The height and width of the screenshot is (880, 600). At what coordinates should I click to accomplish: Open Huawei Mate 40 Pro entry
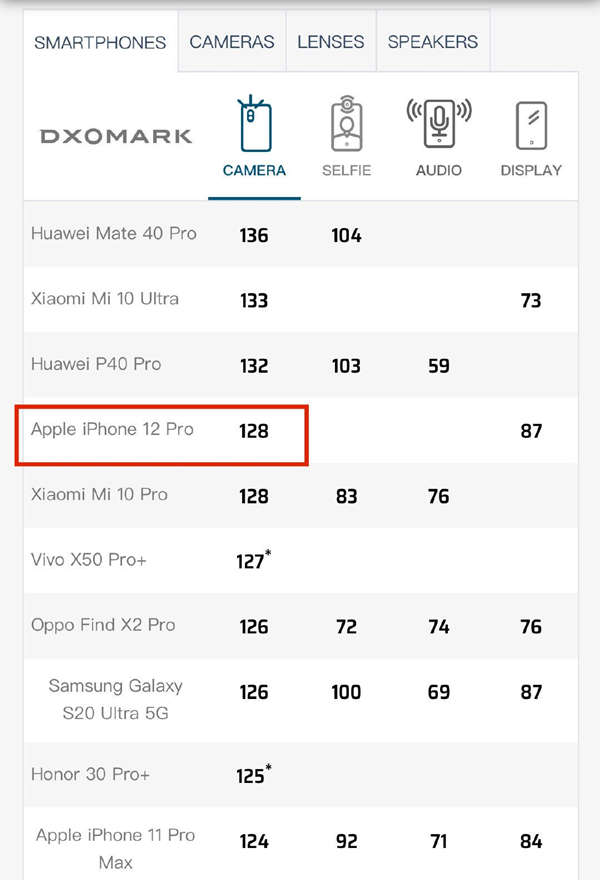click(x=114, y=233)
